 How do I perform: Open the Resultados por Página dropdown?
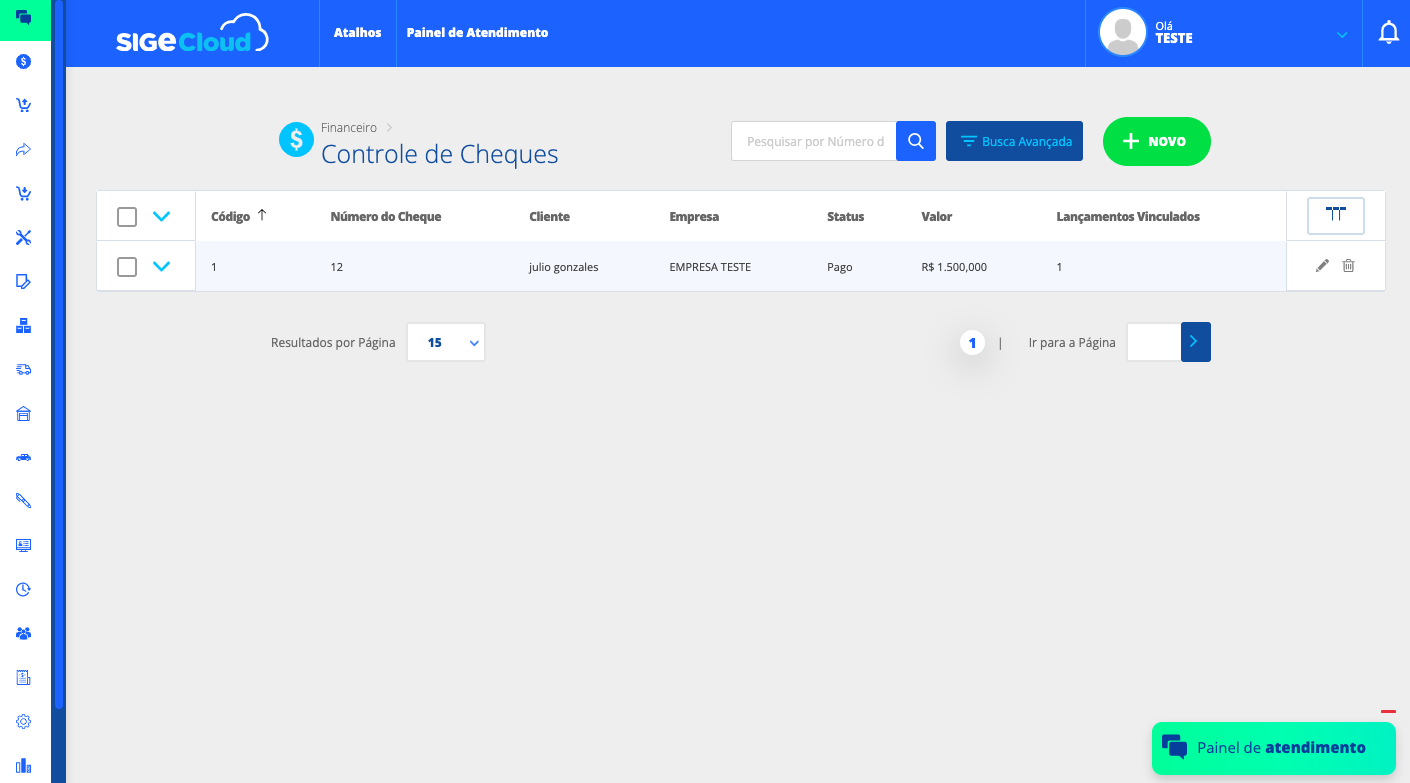[x=446, y=342]
